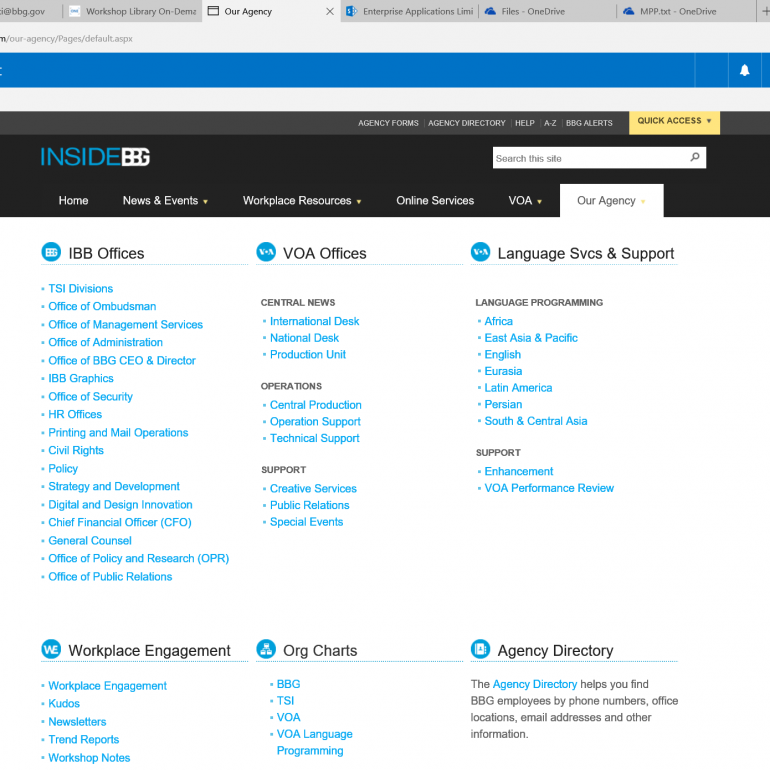Switch to Enterprise Applications tab
770x770 pixels.
pos(410,11)
